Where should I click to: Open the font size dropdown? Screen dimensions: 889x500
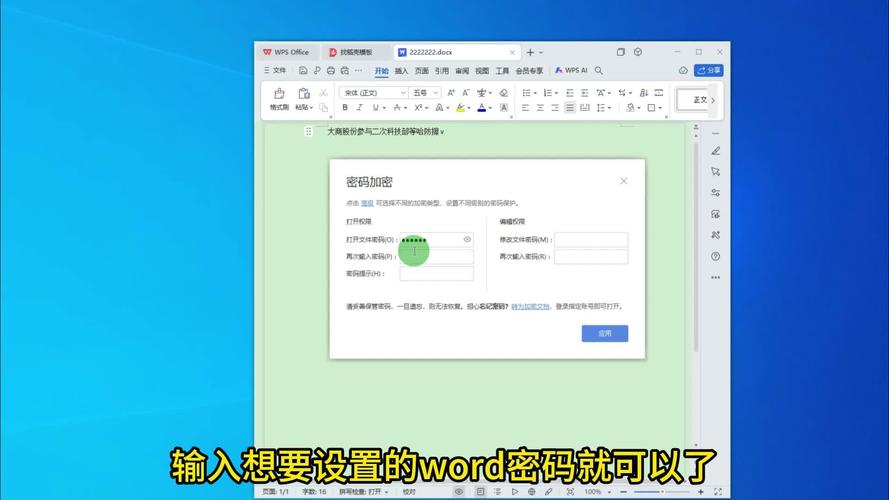[x=436, y=92]
